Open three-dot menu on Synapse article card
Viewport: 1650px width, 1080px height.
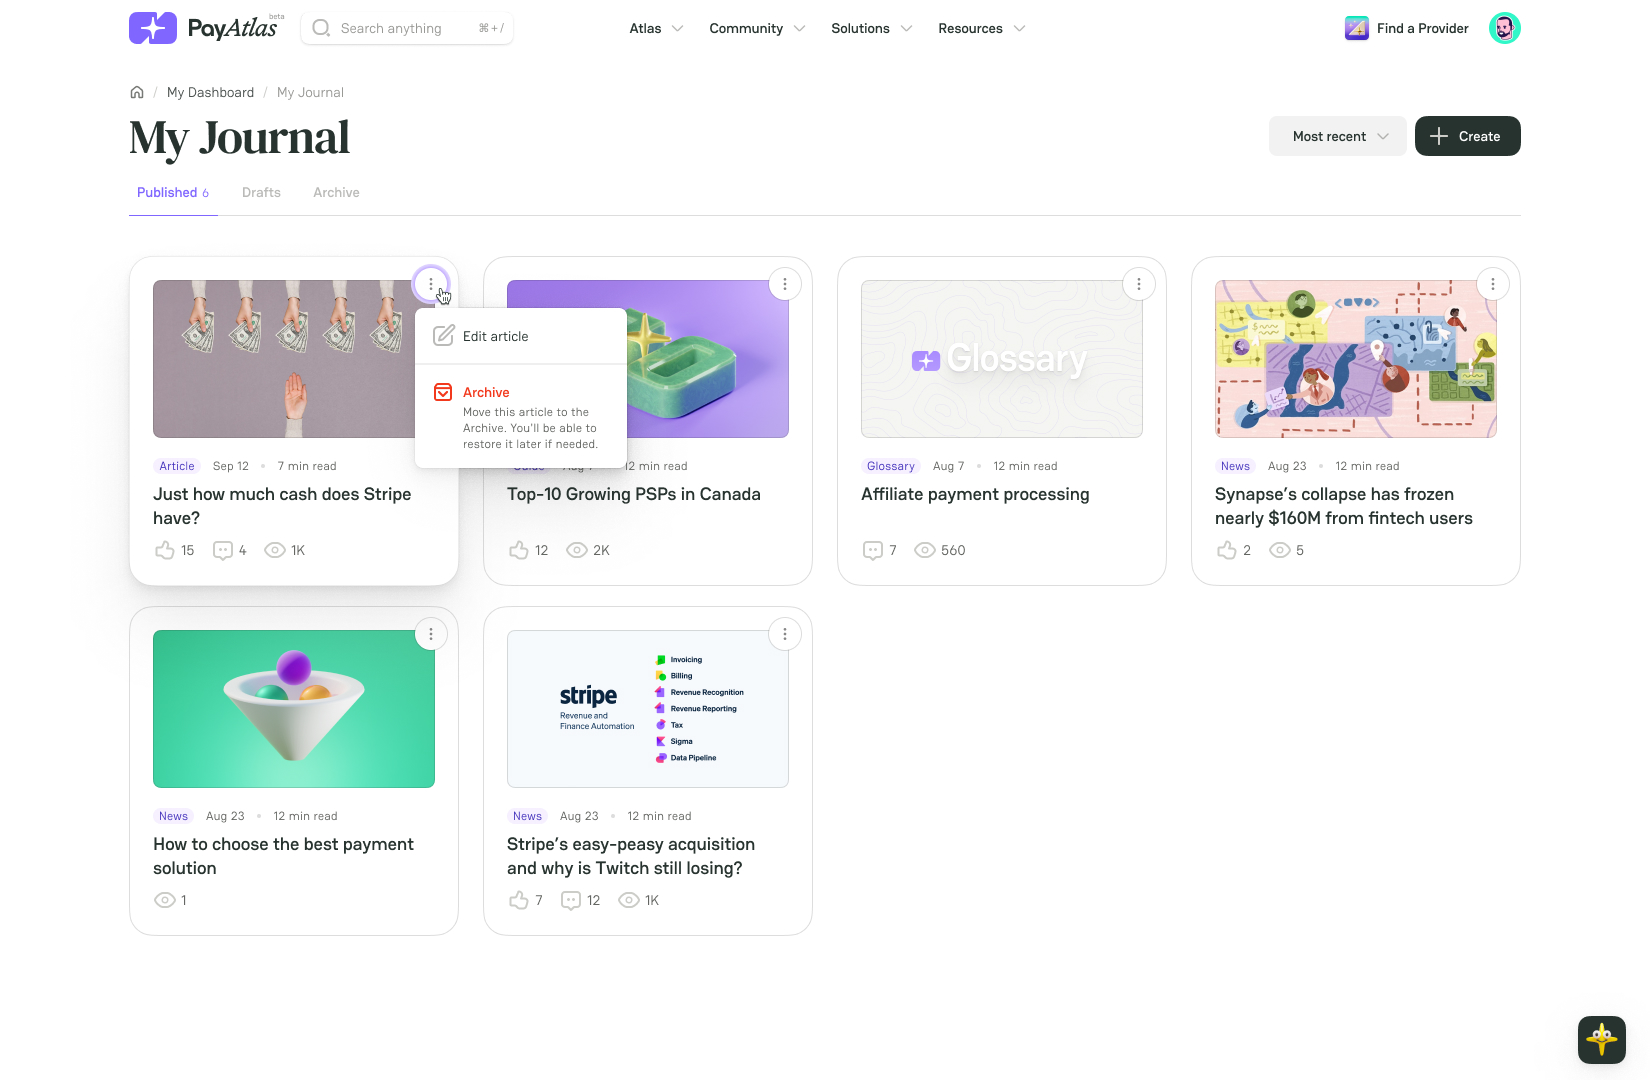click(1492, 284)
